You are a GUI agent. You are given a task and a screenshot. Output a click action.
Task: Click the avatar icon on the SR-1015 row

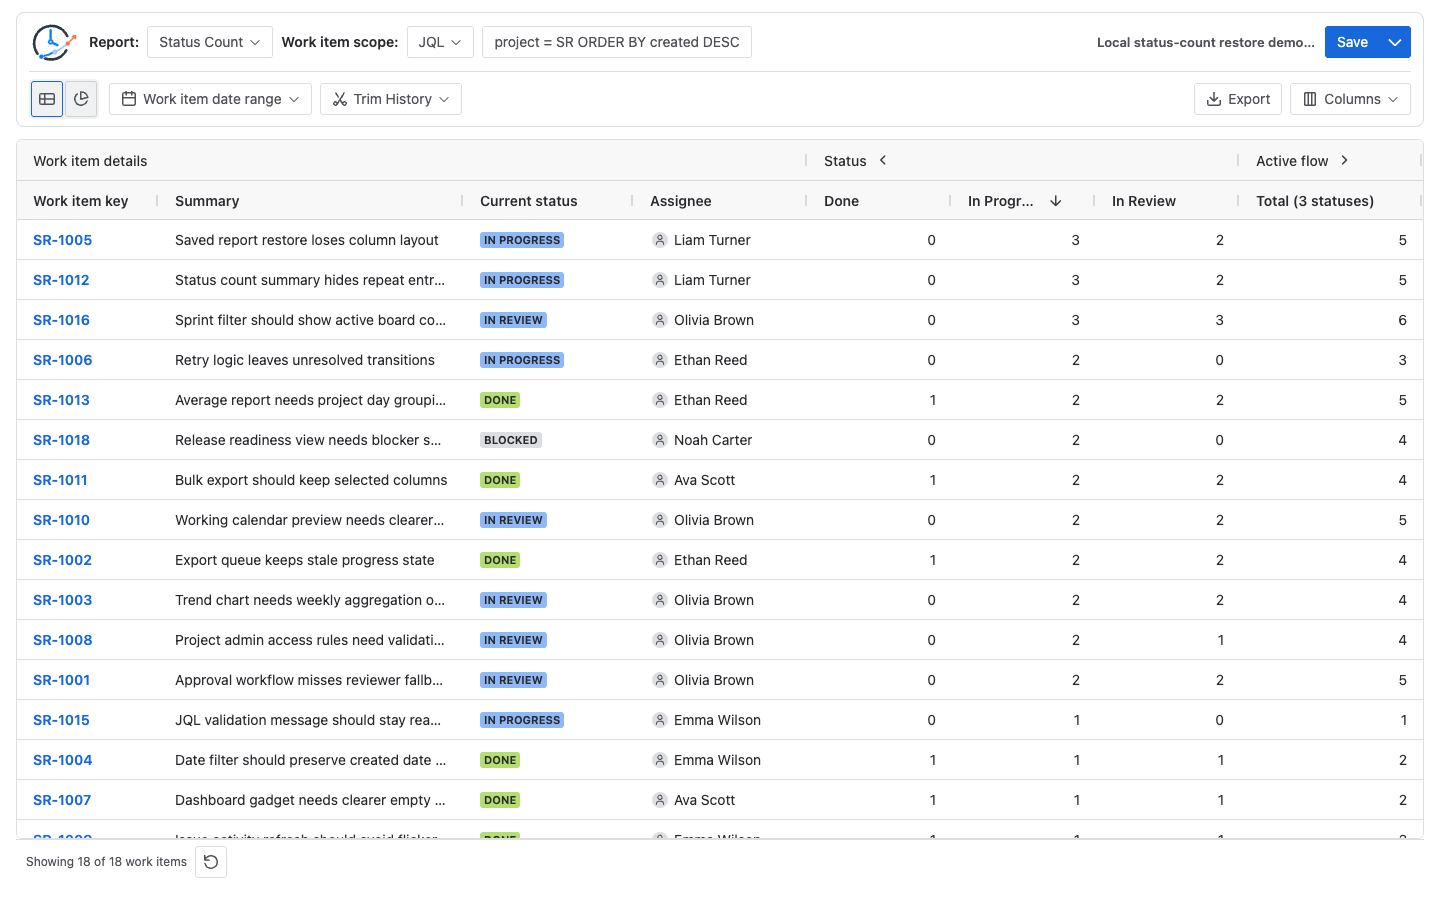[660, 720]
